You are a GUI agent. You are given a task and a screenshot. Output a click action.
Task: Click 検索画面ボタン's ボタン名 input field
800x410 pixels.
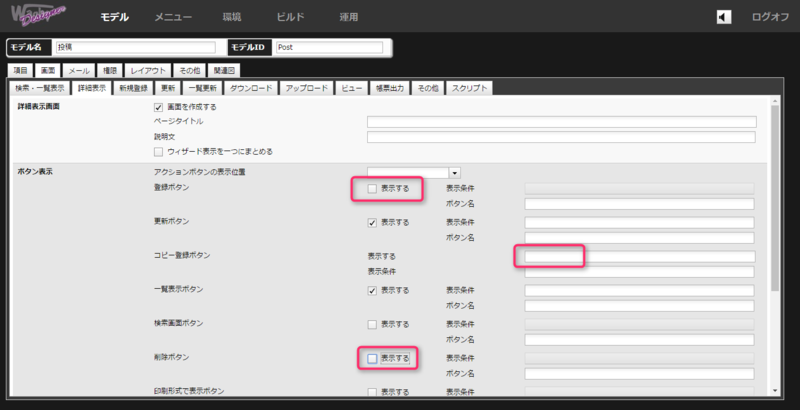coord(639,340)
